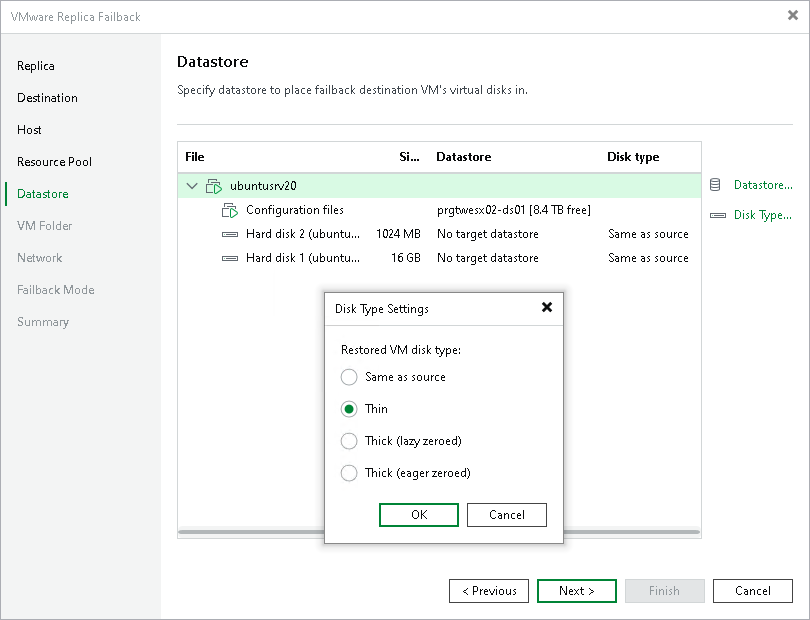Click the Next > button
This screenshot has width=810, height=620.
coord(577,591)
